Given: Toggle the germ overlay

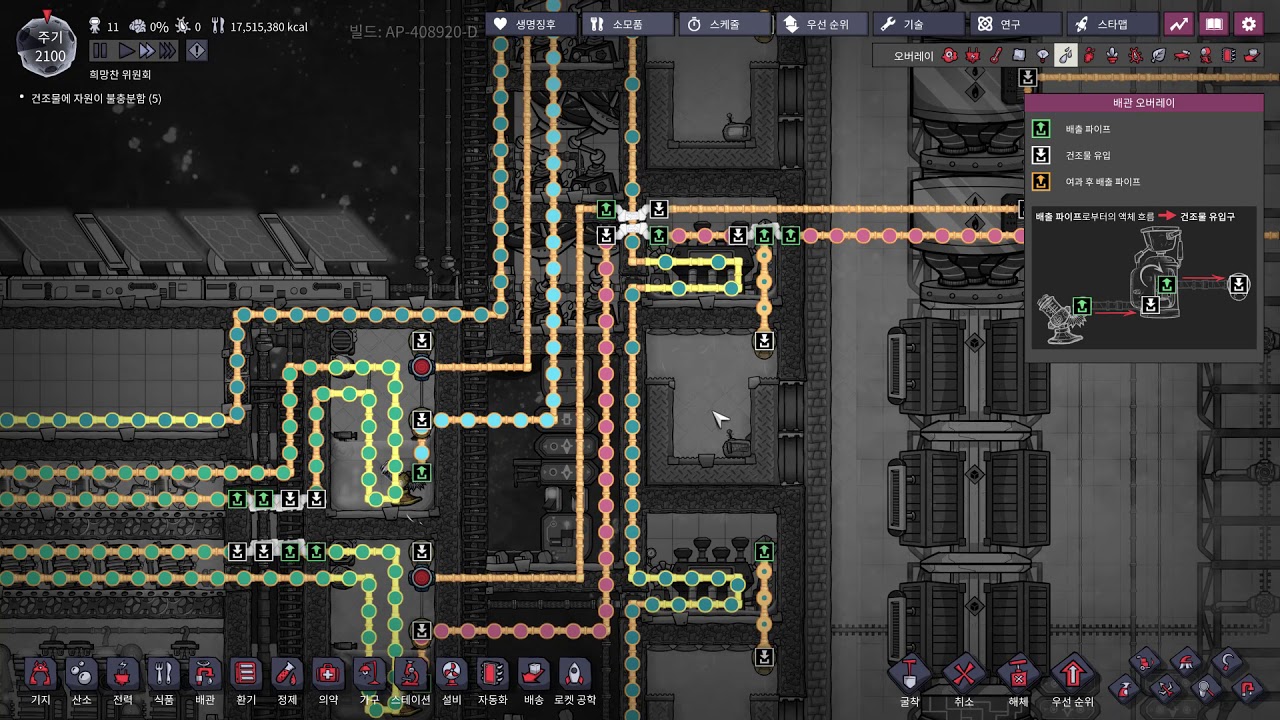Looking at the screenshot, I should click(1135, 55).
